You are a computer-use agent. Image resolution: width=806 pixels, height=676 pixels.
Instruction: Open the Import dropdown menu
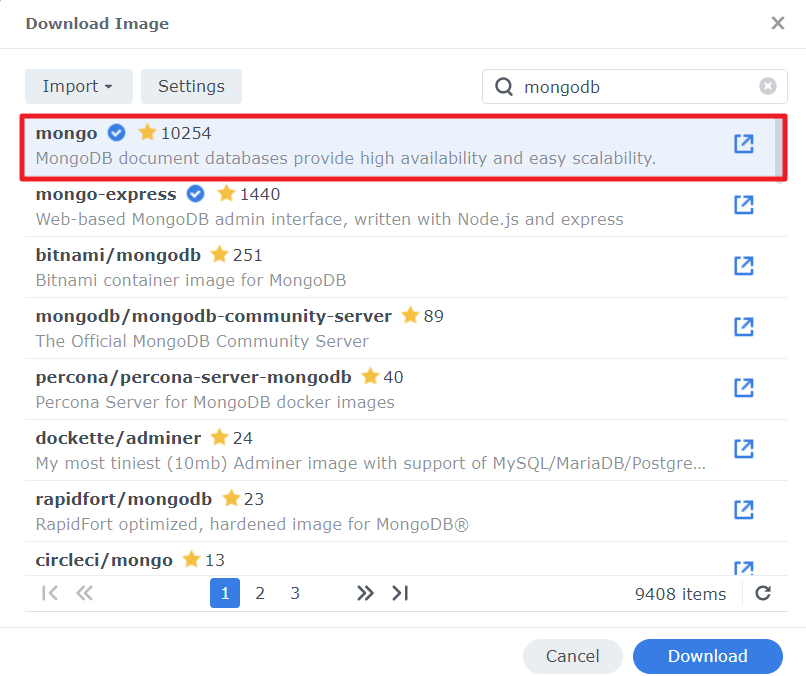pos(79,86)
